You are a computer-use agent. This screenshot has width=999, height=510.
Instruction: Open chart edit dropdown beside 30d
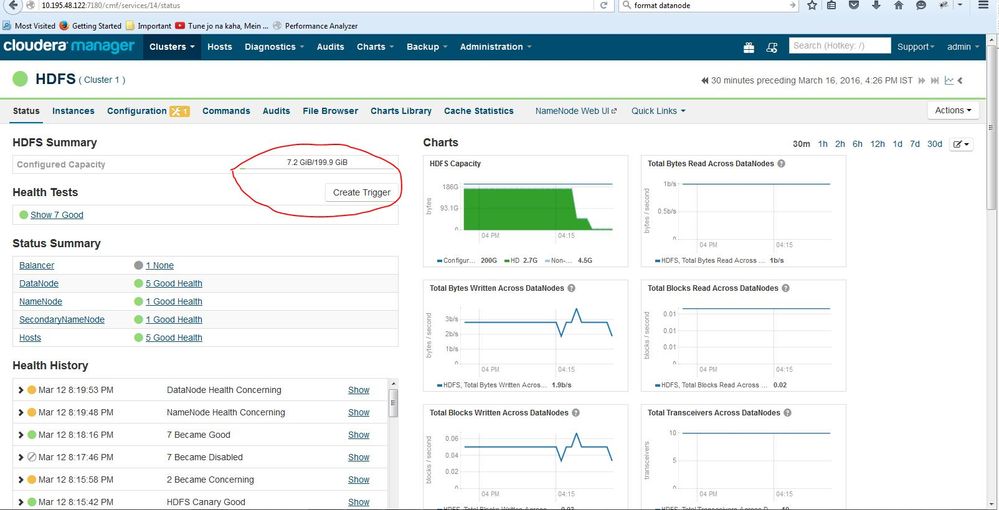[x=961, y=145]
